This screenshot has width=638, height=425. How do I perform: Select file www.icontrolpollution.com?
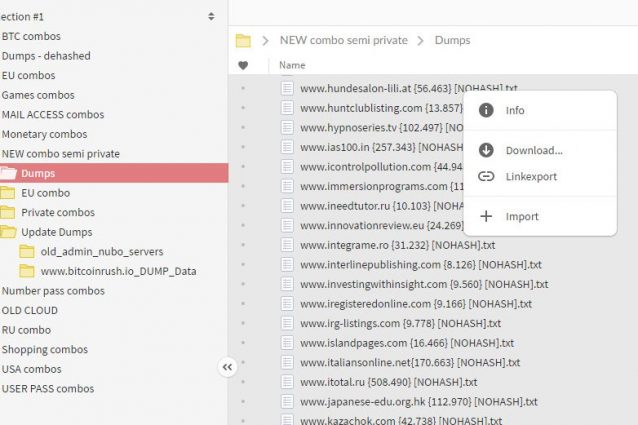382,167
